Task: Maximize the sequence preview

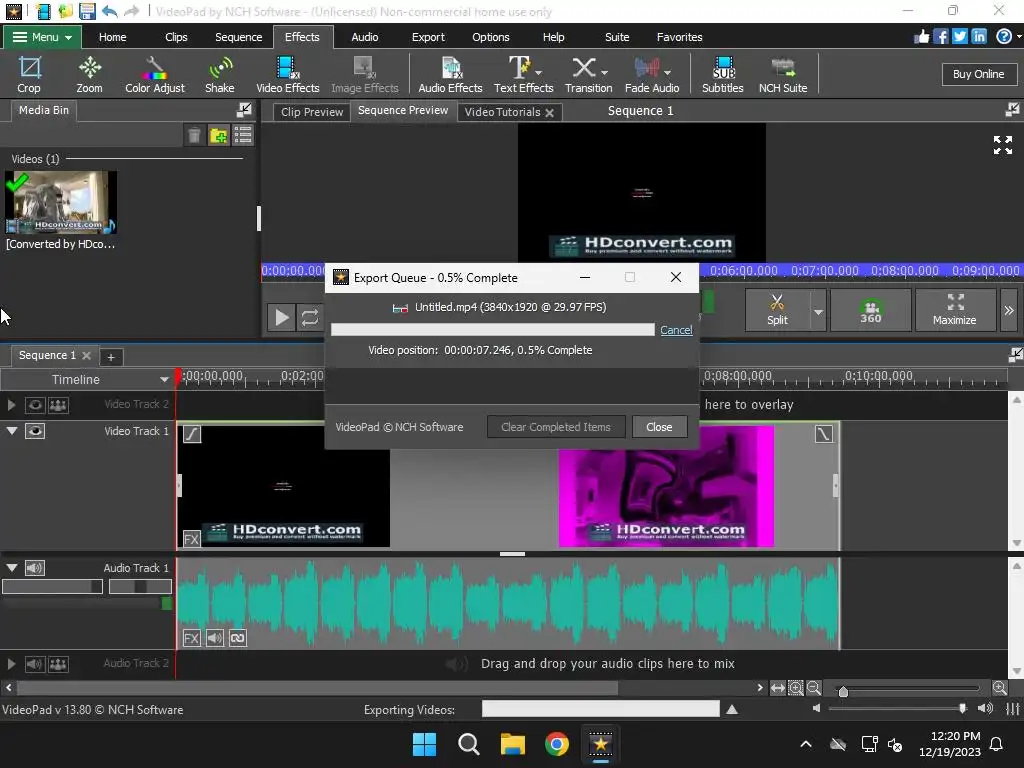Action: (x=954, y=310)
